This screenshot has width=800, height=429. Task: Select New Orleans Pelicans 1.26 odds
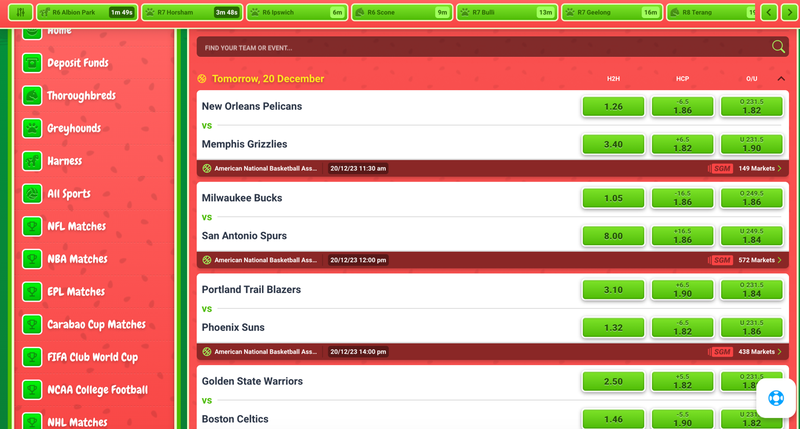click(x=613, y=107)
